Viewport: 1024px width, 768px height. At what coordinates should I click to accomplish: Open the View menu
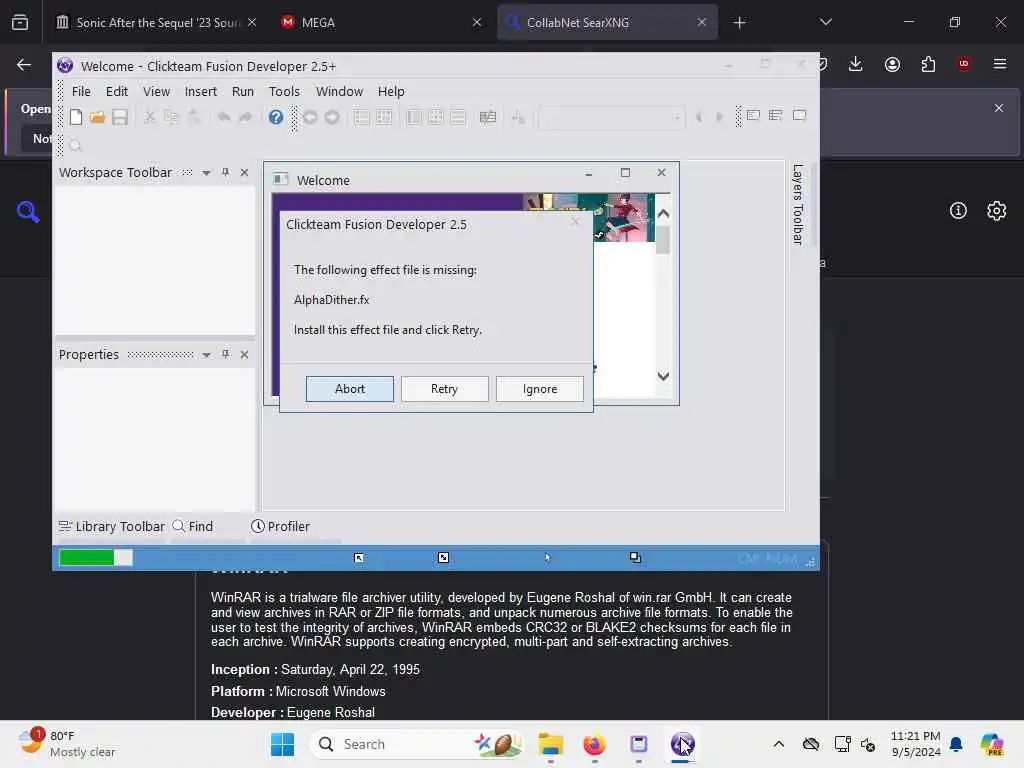click(156, 91)
